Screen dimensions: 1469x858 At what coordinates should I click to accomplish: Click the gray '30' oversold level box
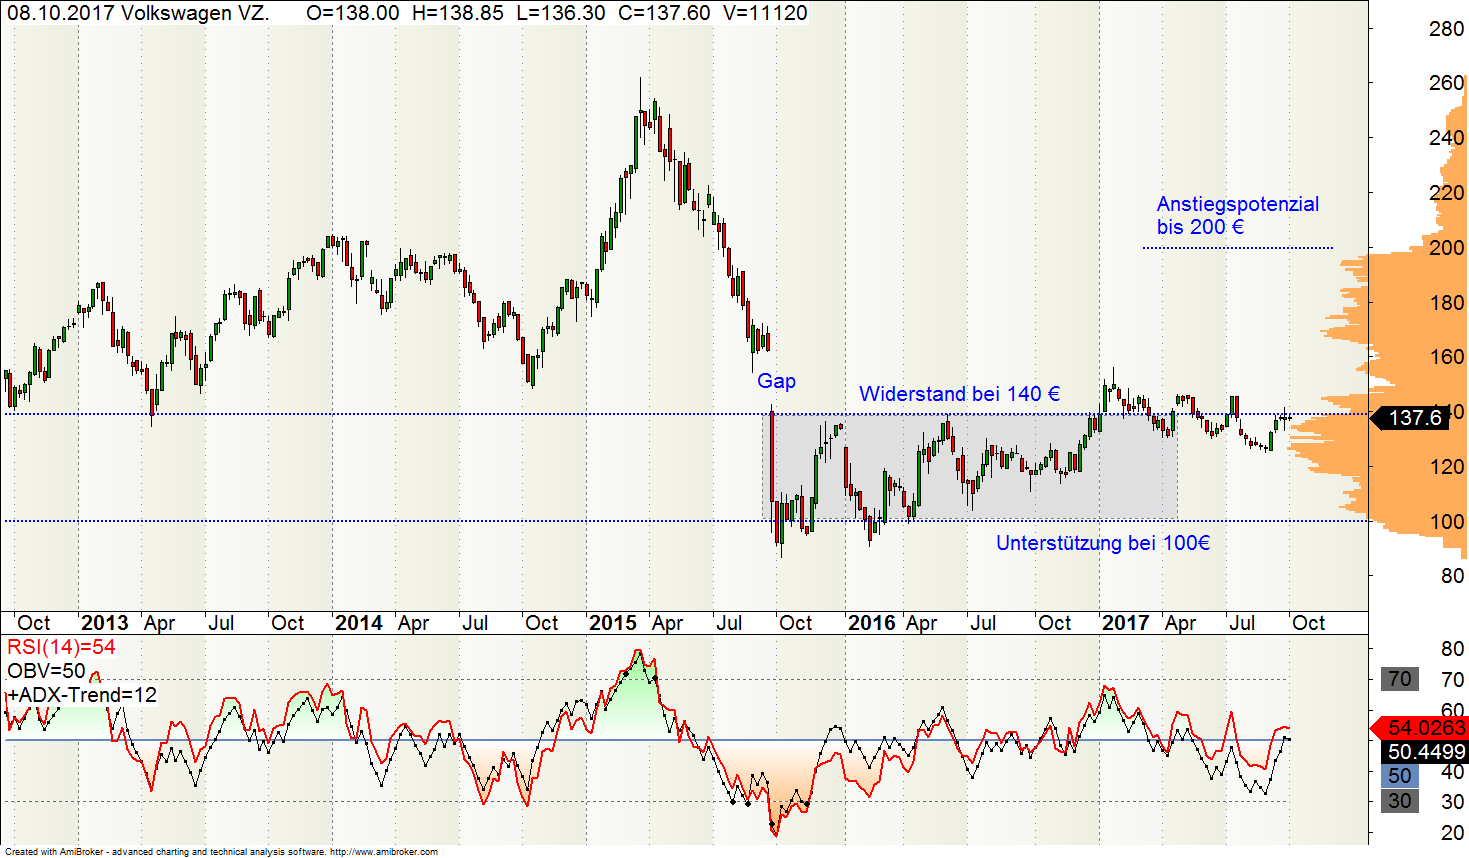[x=1400, y=801]
